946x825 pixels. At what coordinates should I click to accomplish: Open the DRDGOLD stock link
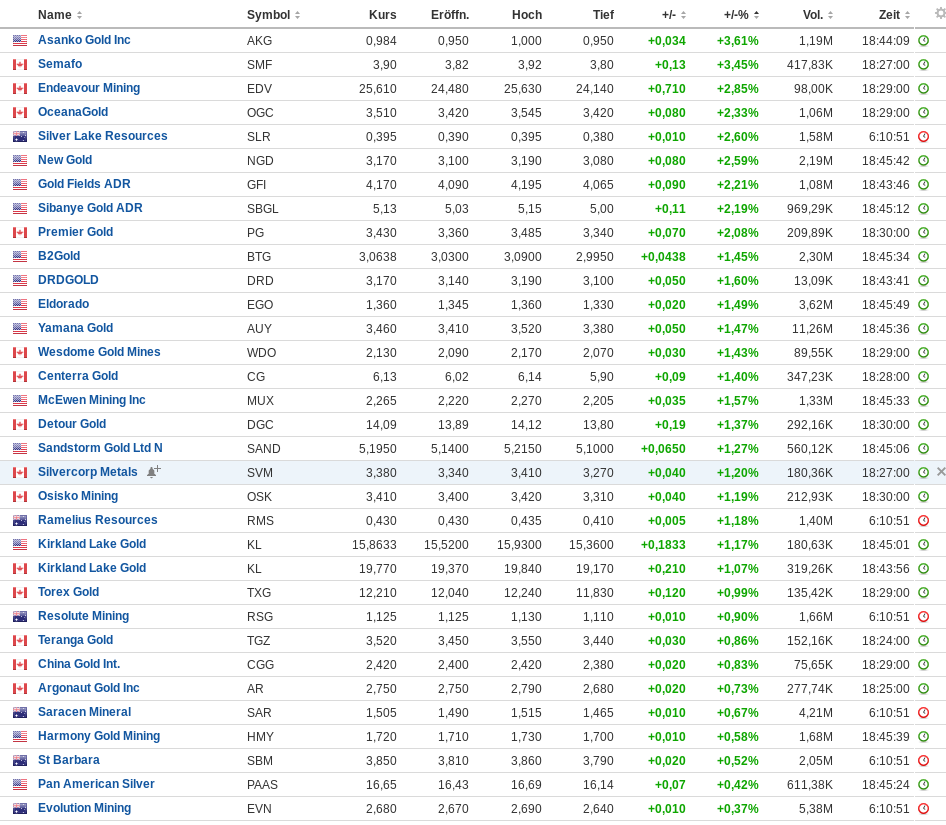(68, 280)
